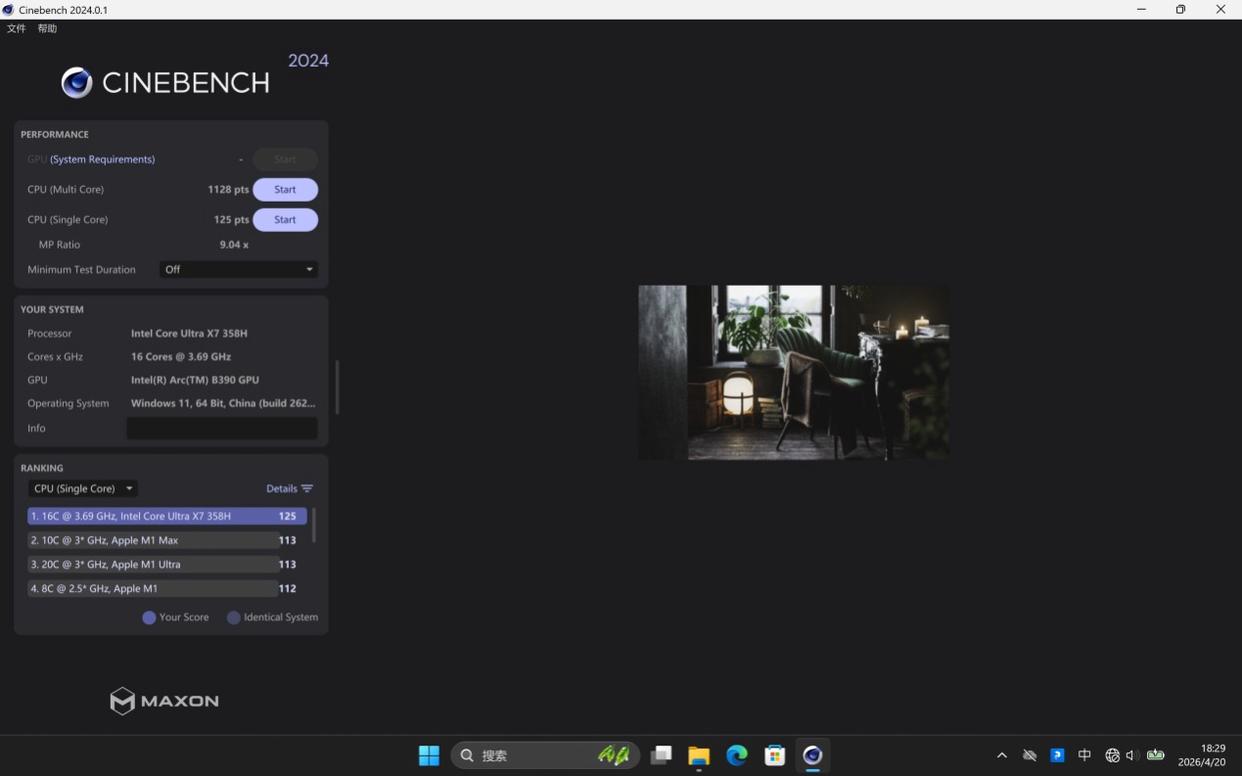Click the battery status tray icon
The image size is (1242, 776).
click(x=1156, y=755)
